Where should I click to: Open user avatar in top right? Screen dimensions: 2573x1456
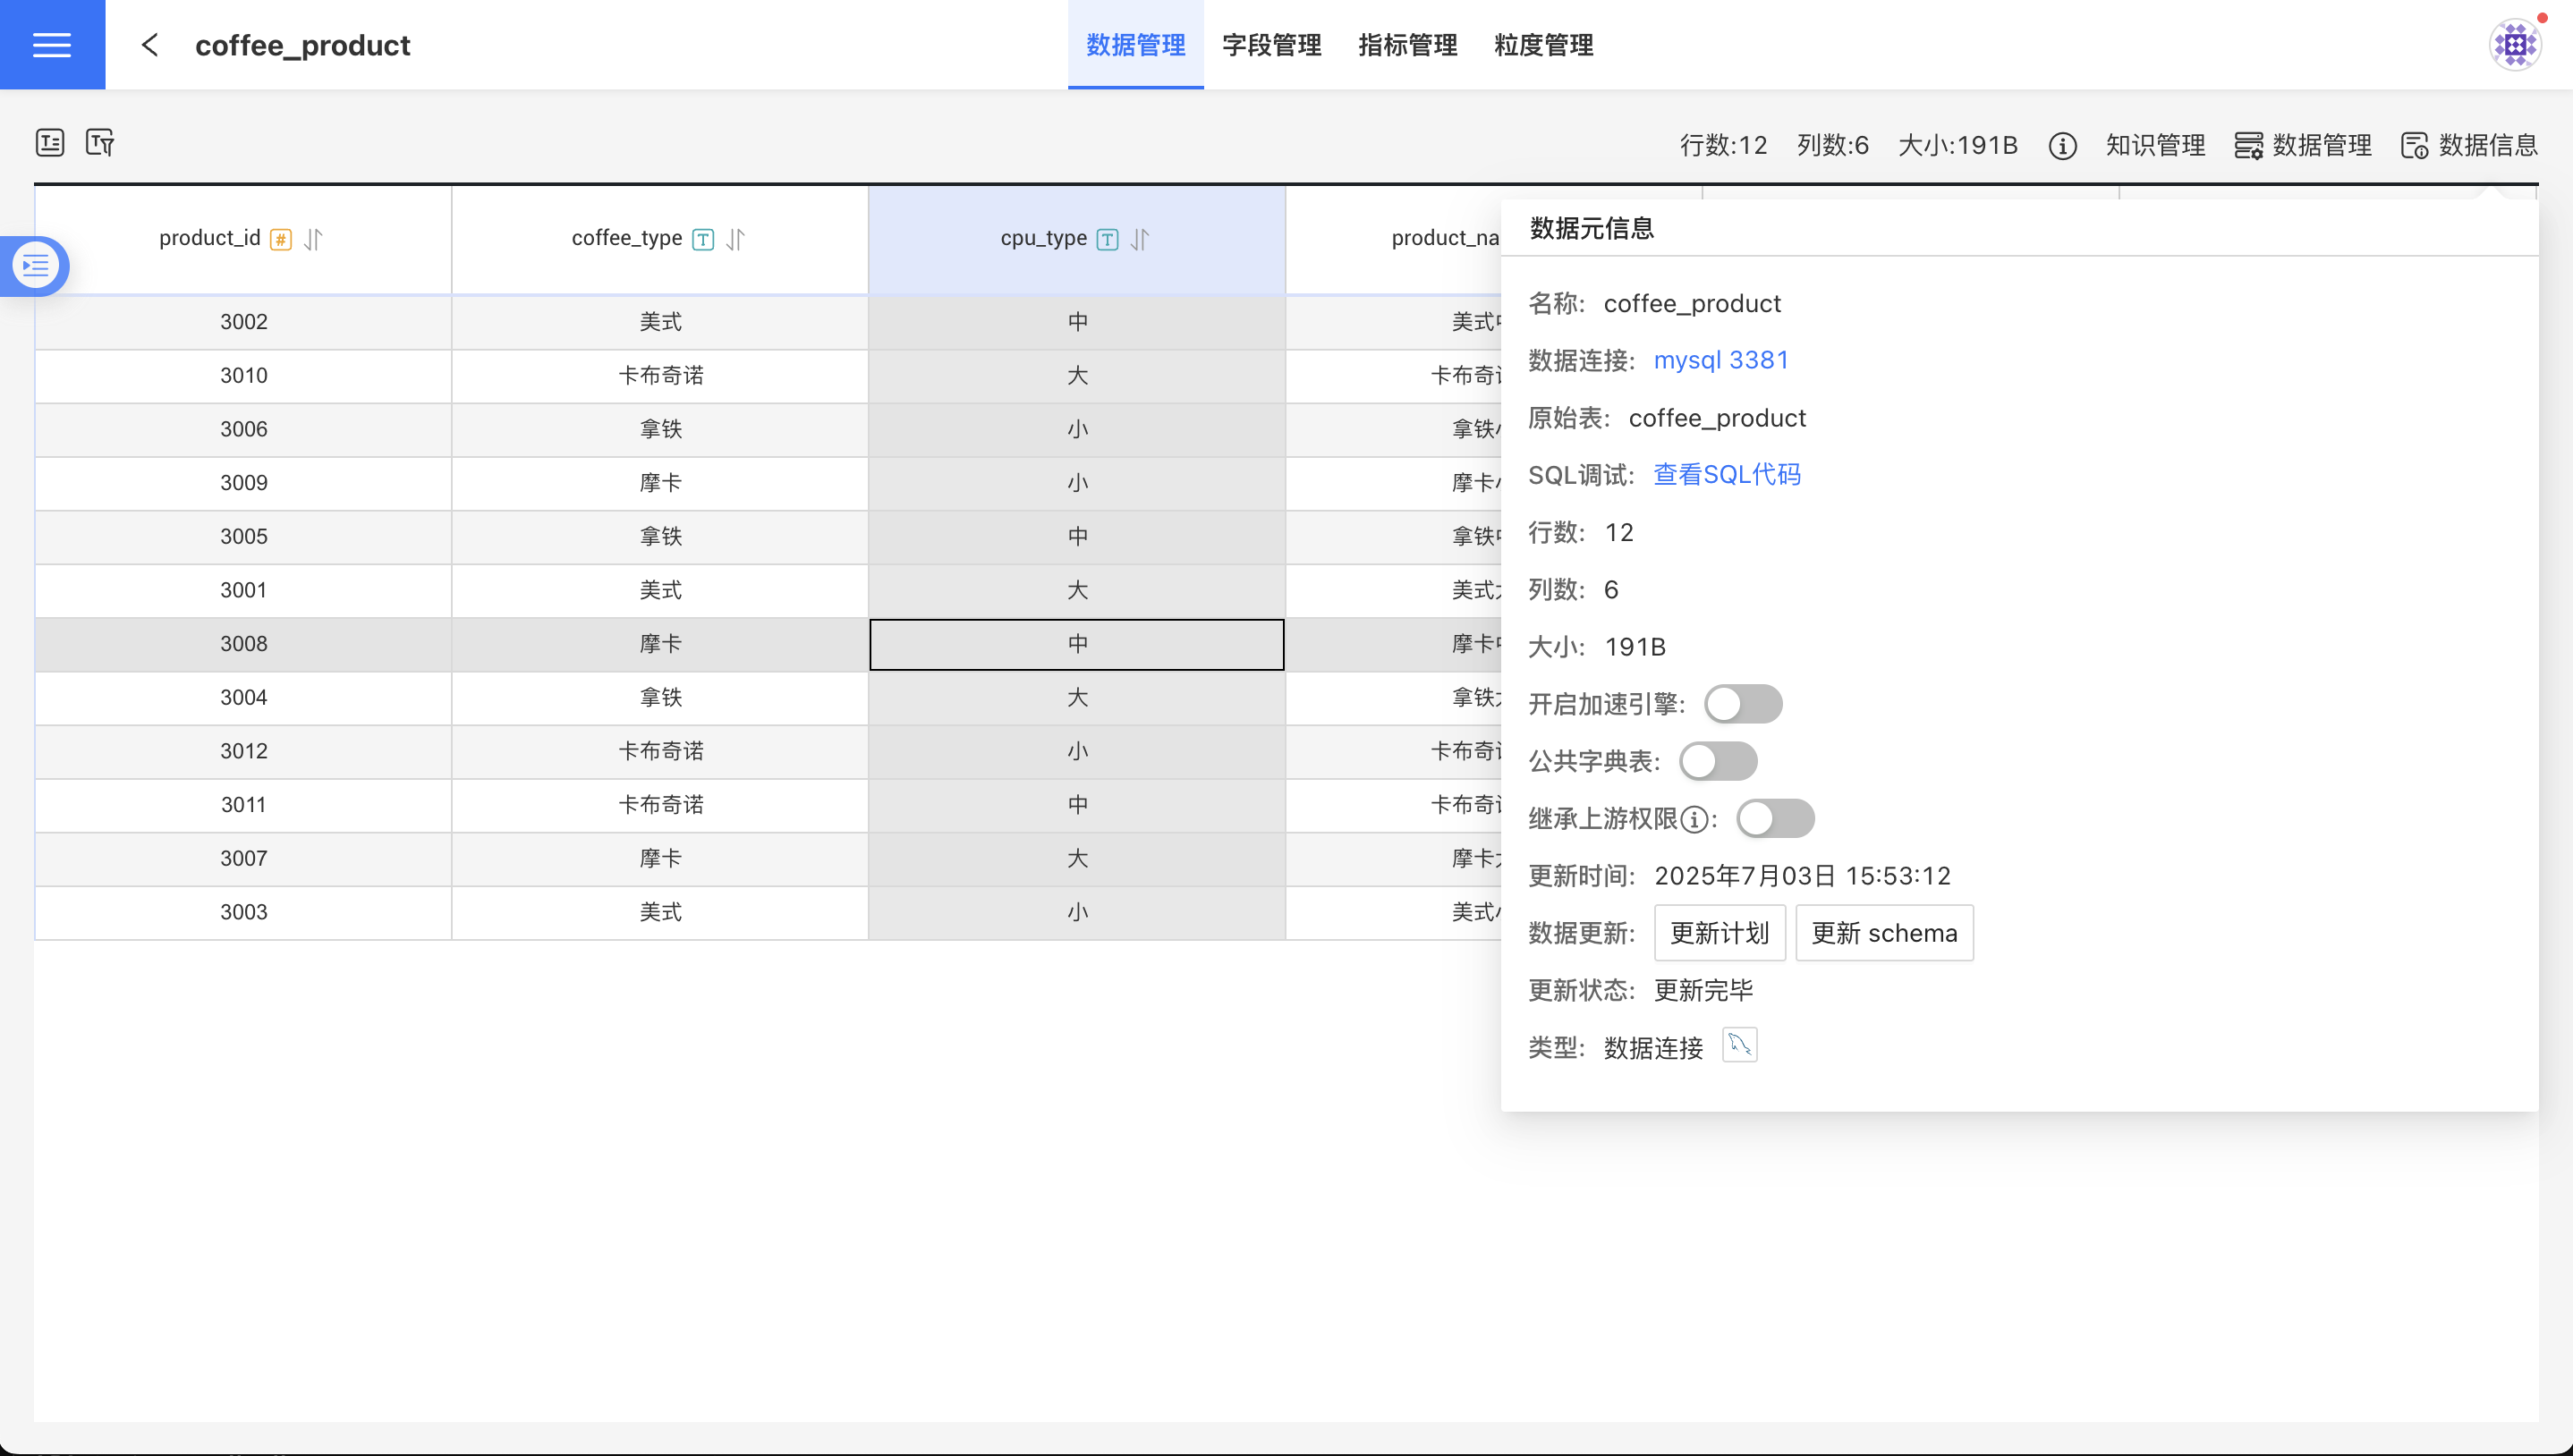coord(2514,45)
